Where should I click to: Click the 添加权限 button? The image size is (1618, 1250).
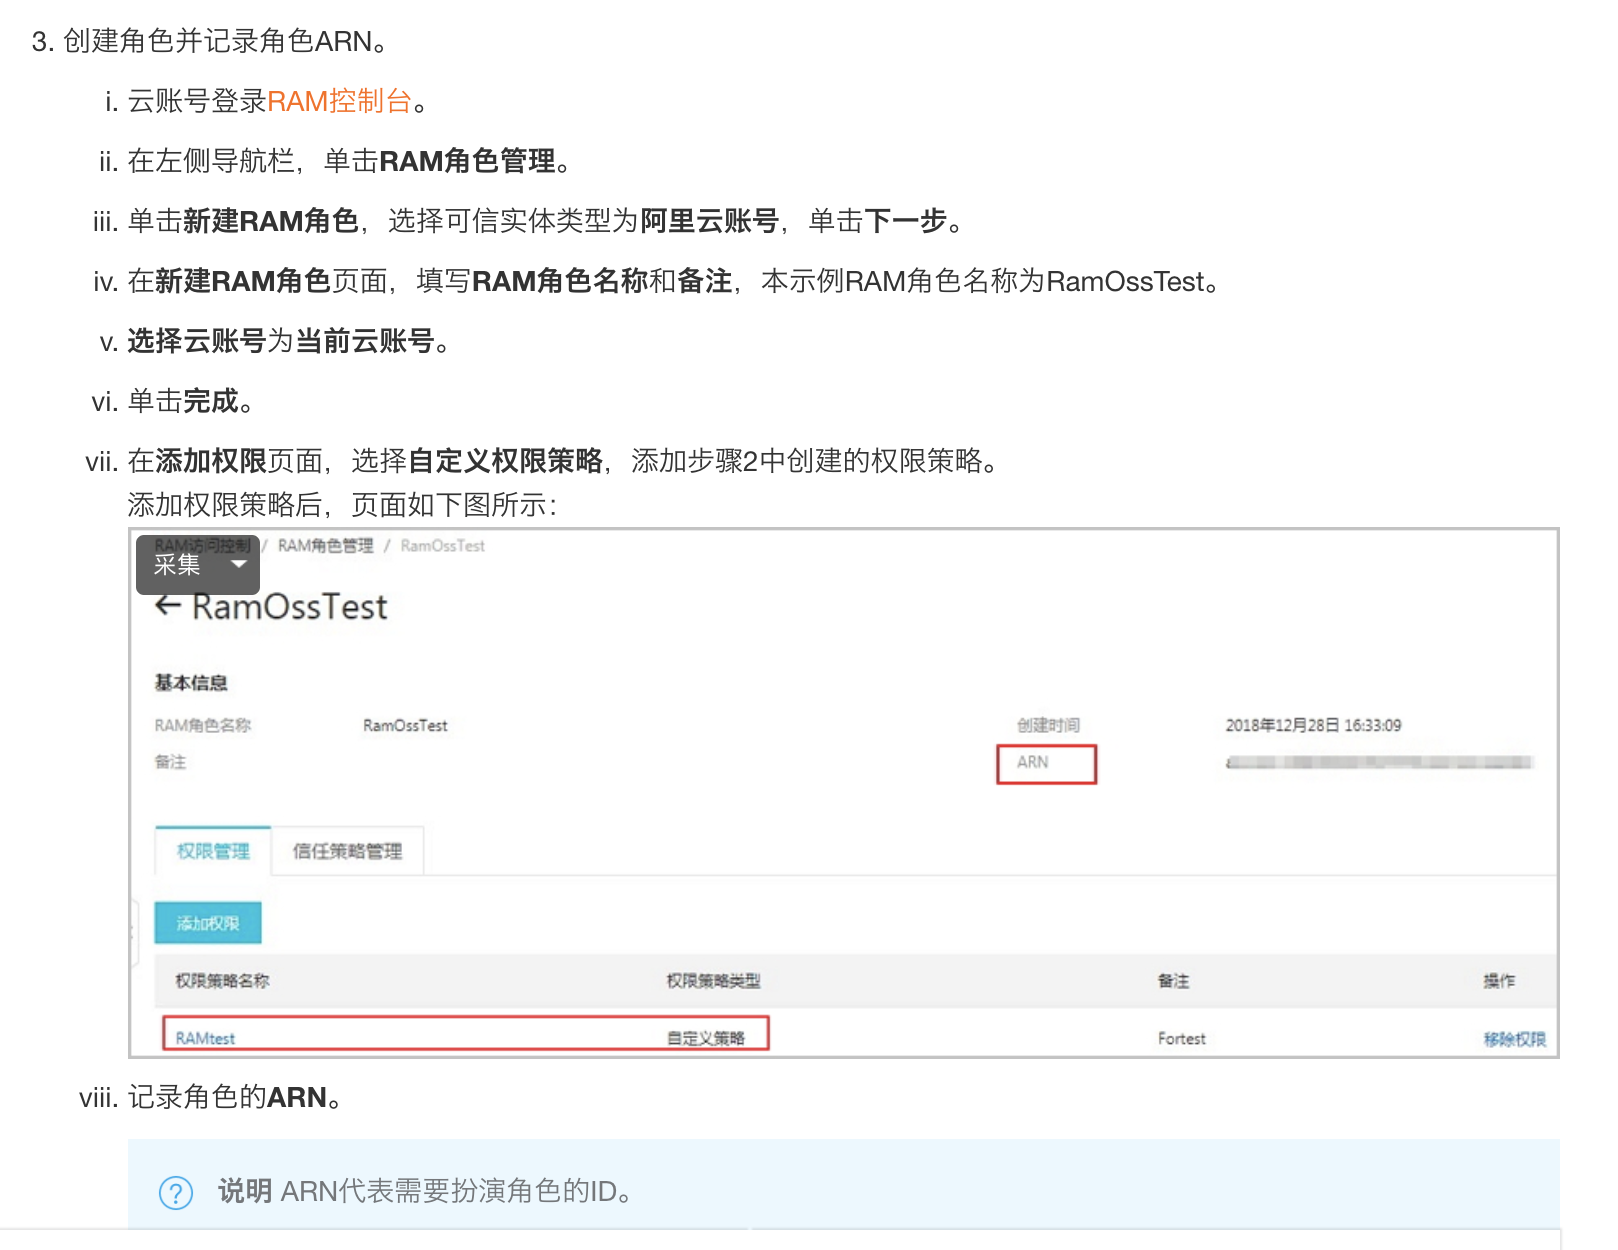tap(208, 923)
